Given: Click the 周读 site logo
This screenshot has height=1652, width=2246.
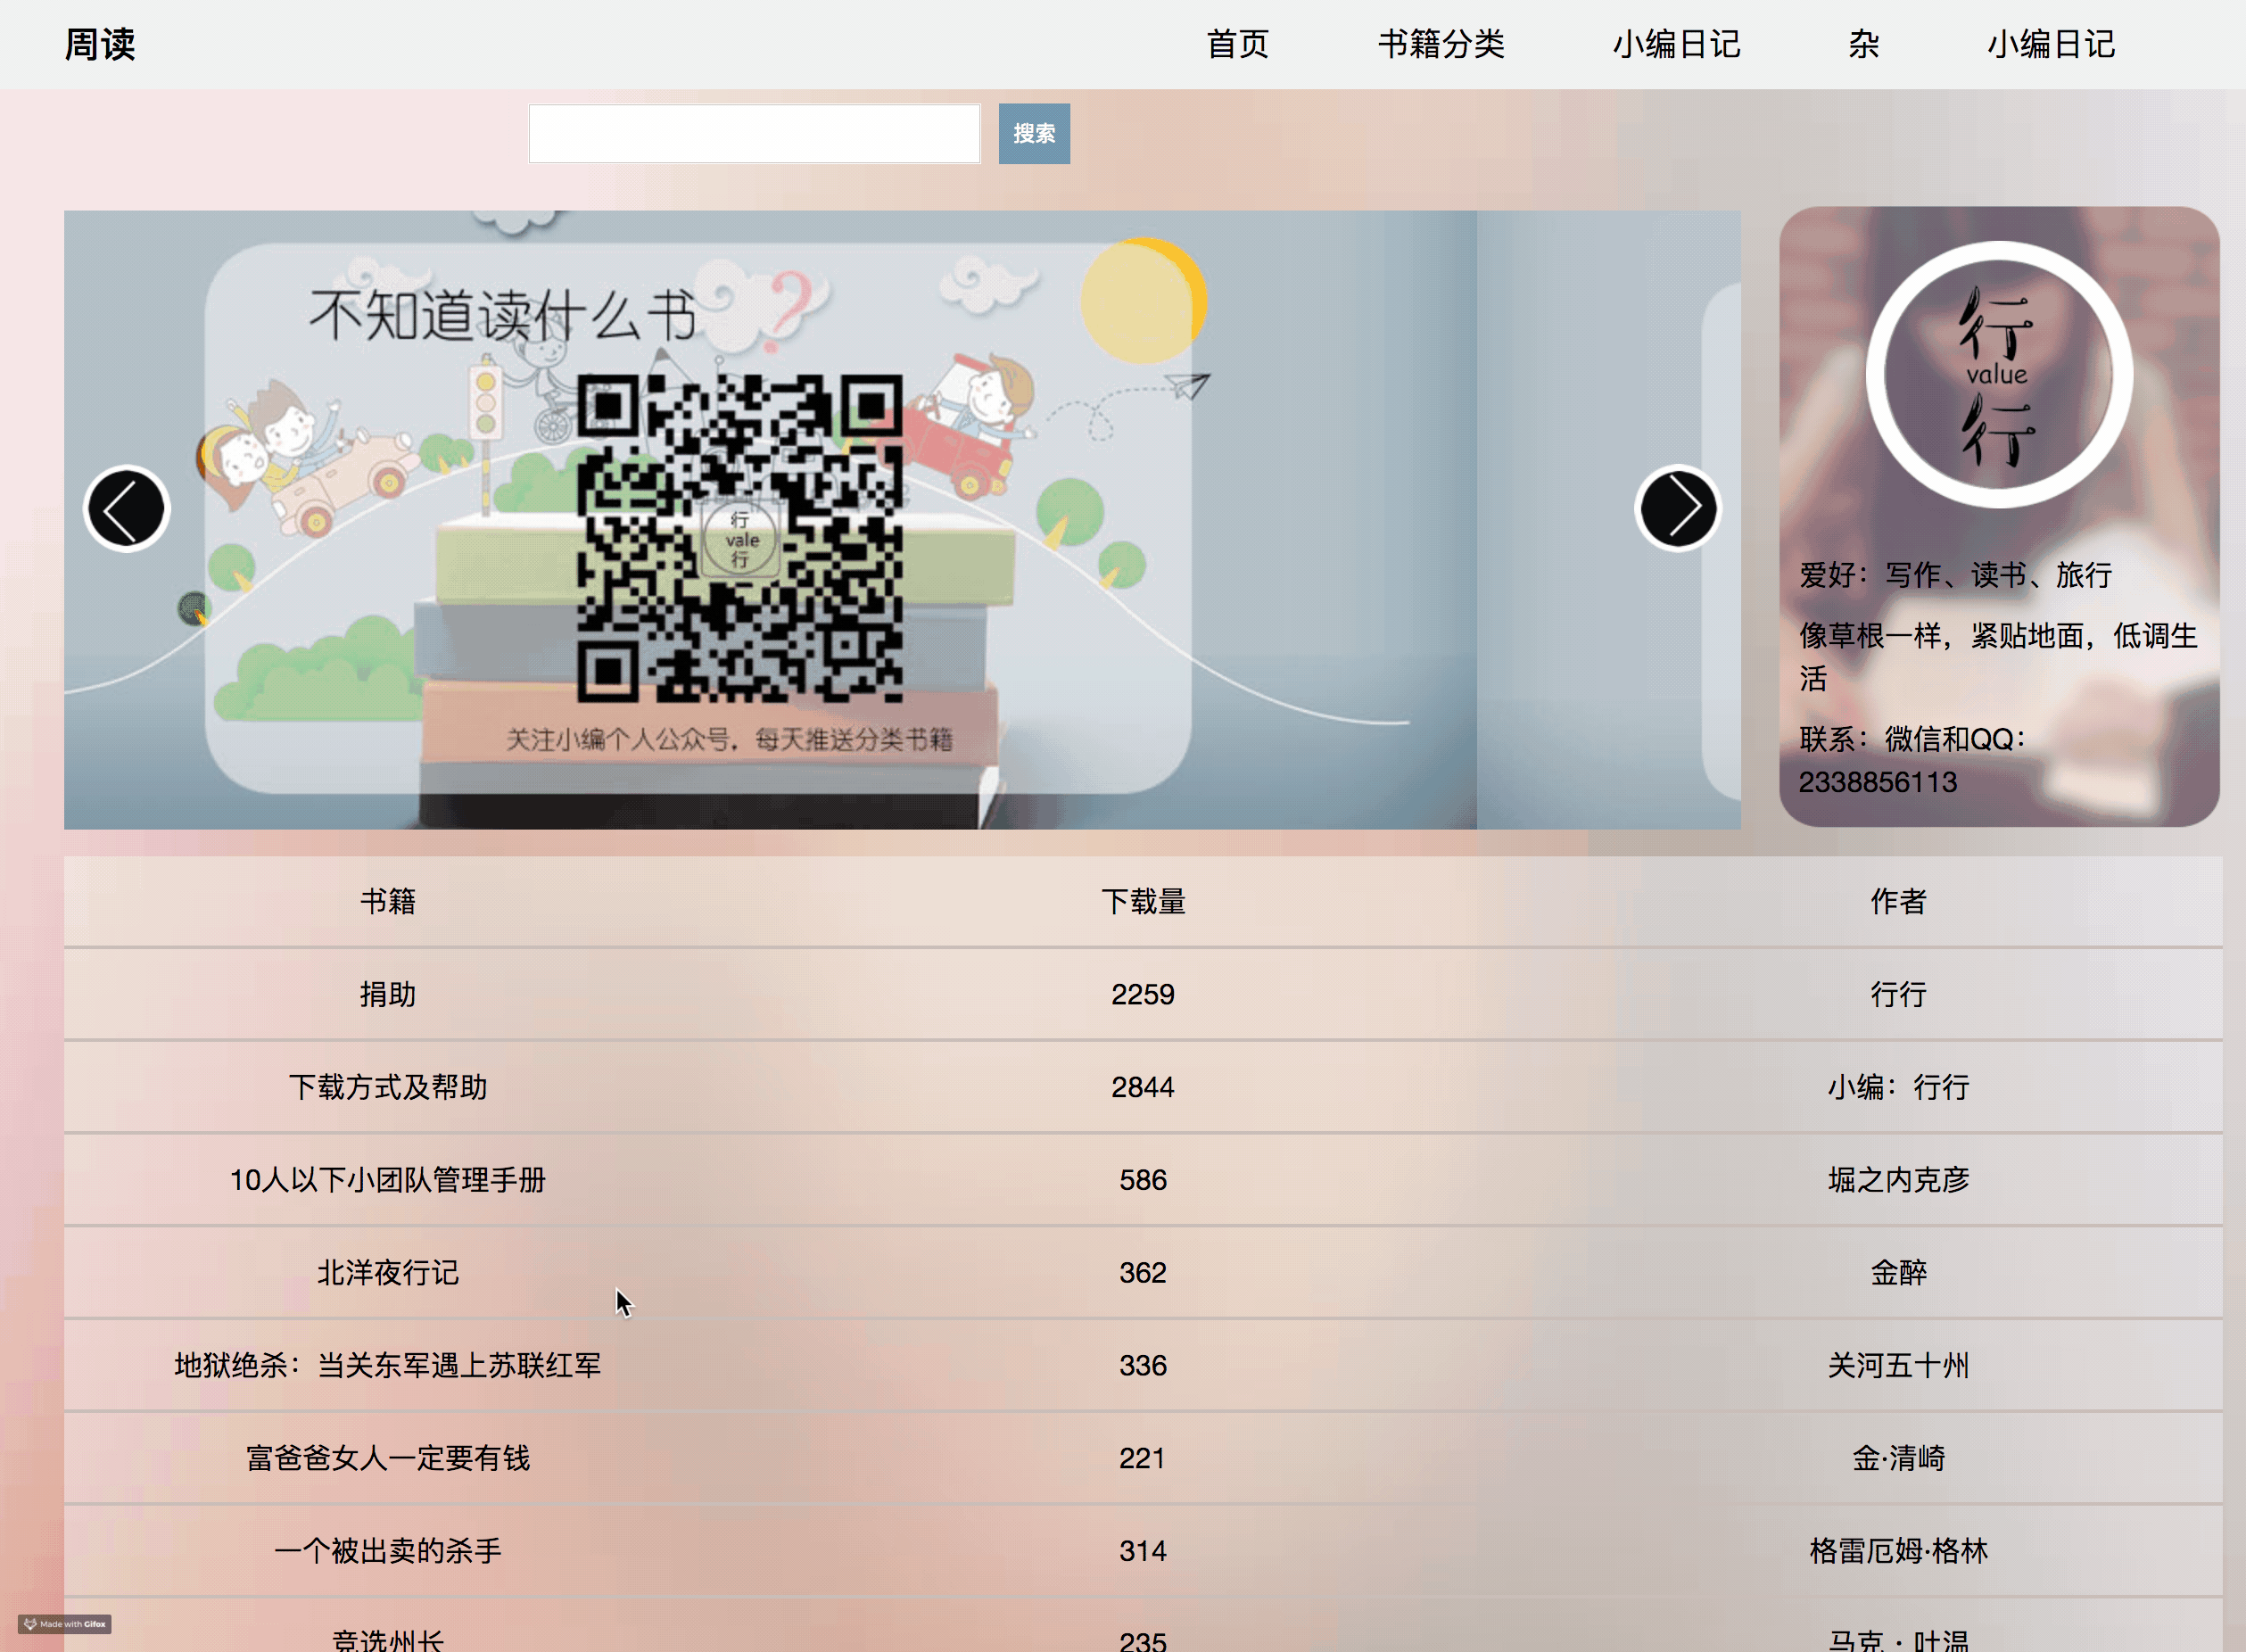Looking at the screenshot, I should tap(100, 44).
